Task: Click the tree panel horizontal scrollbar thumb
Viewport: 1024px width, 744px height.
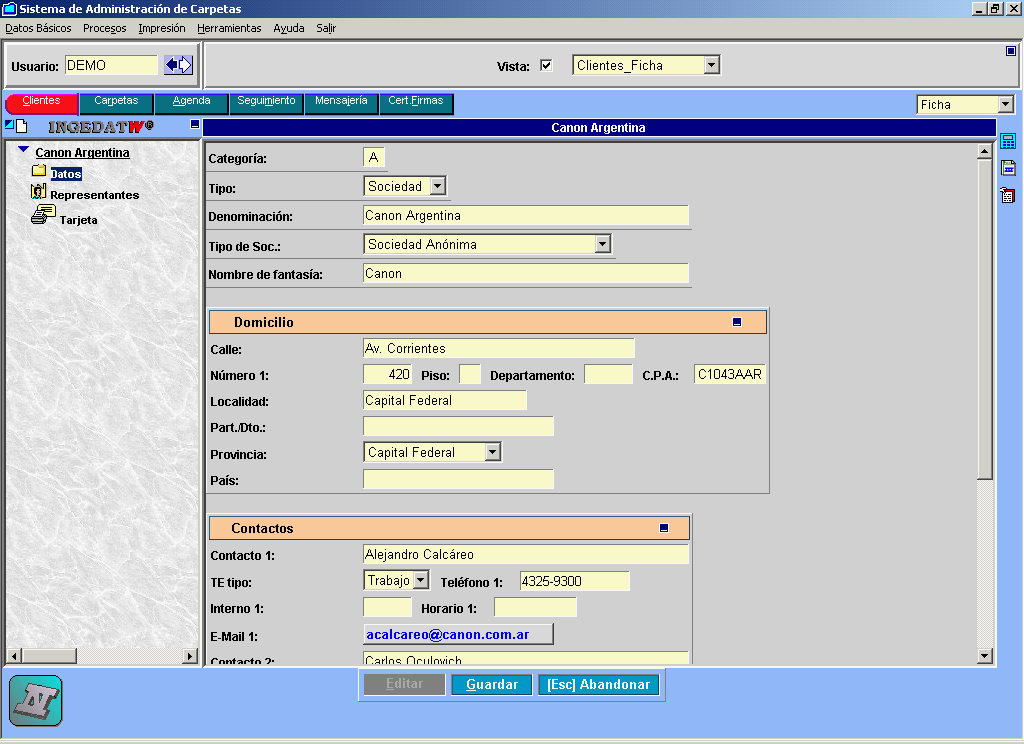Action: pyautogui.click(x=50, y=655)
